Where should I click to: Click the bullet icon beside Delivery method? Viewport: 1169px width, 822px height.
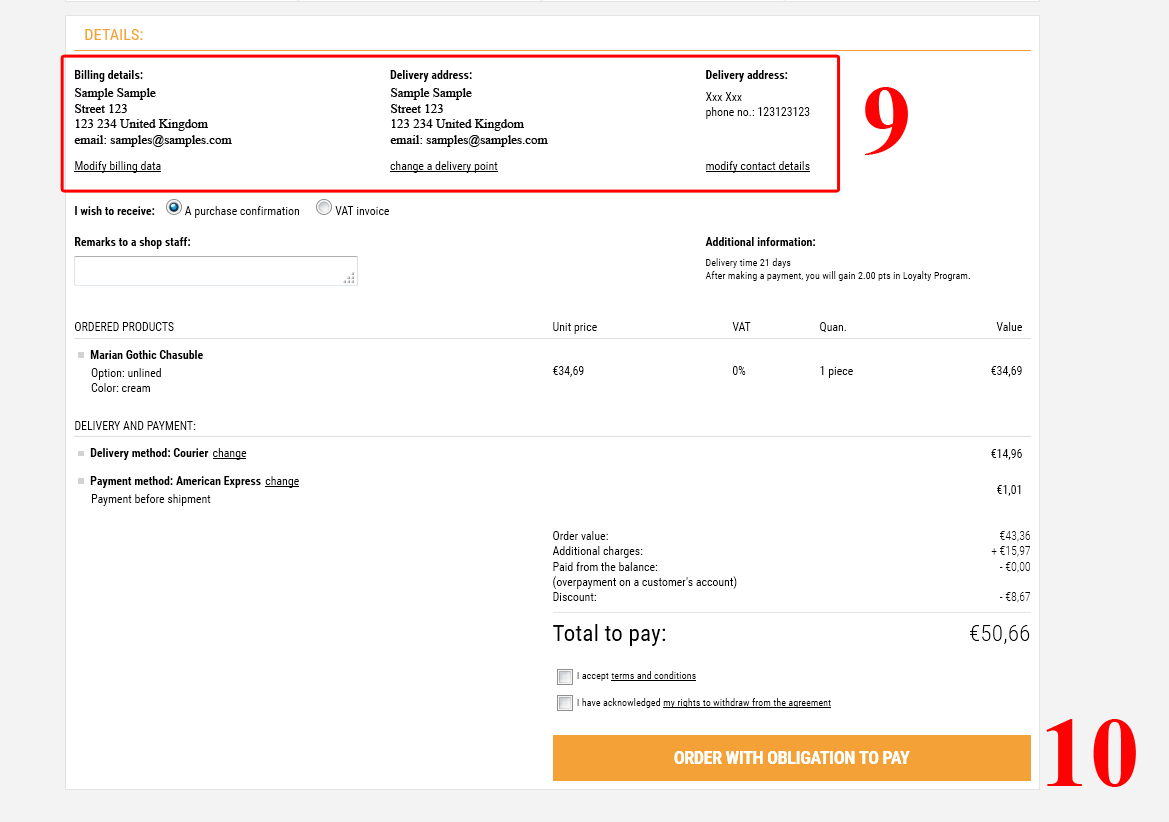[x=80, y=454]
